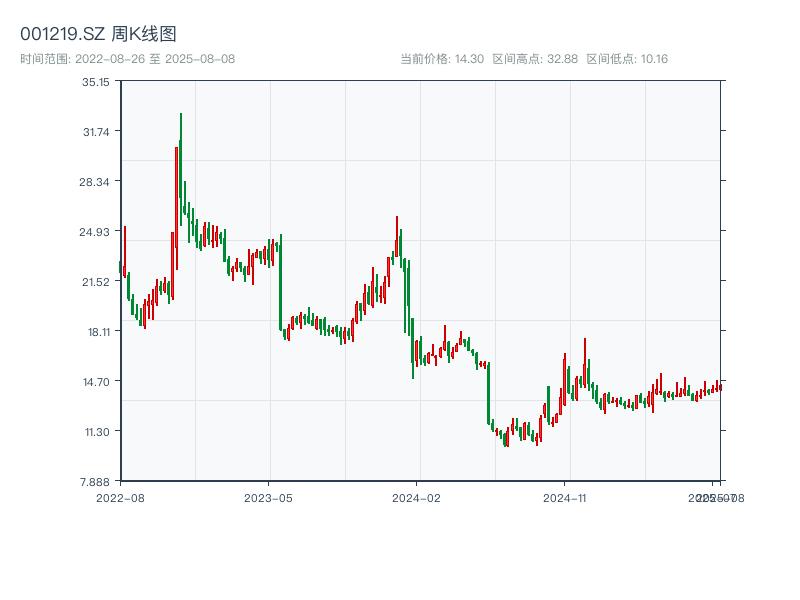This screenshot has height=600, width=800.
Task: Click the 区间高点 32.88 label
Action: 535,59
